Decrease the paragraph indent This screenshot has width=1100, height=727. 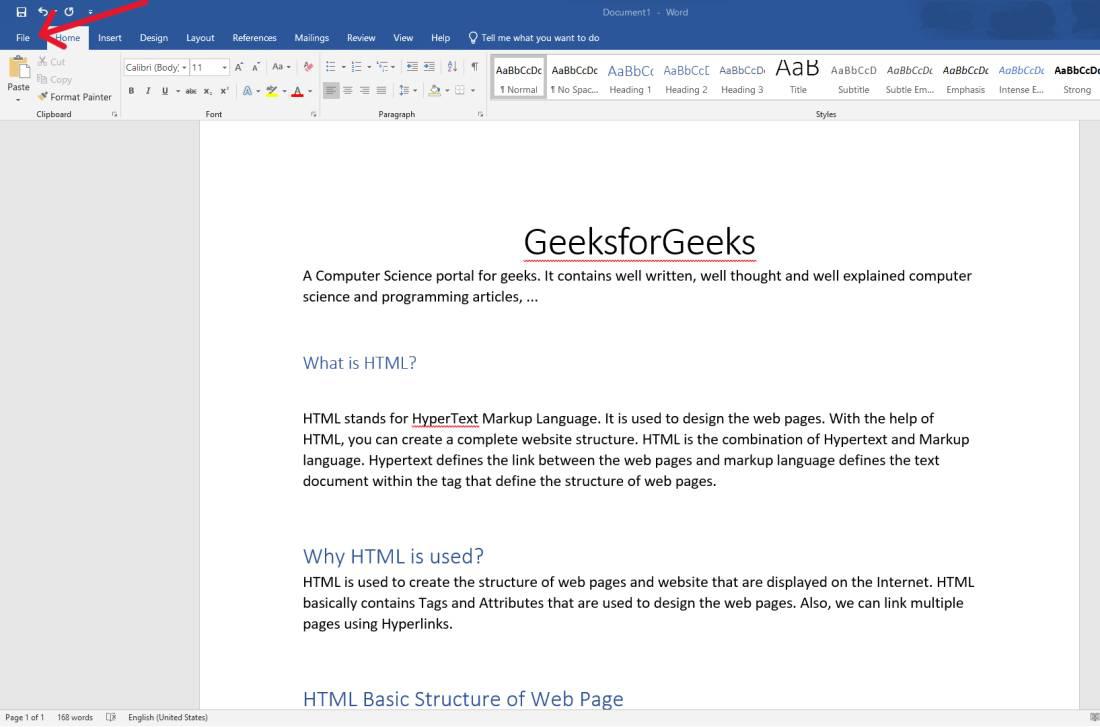tap(412, 67)
